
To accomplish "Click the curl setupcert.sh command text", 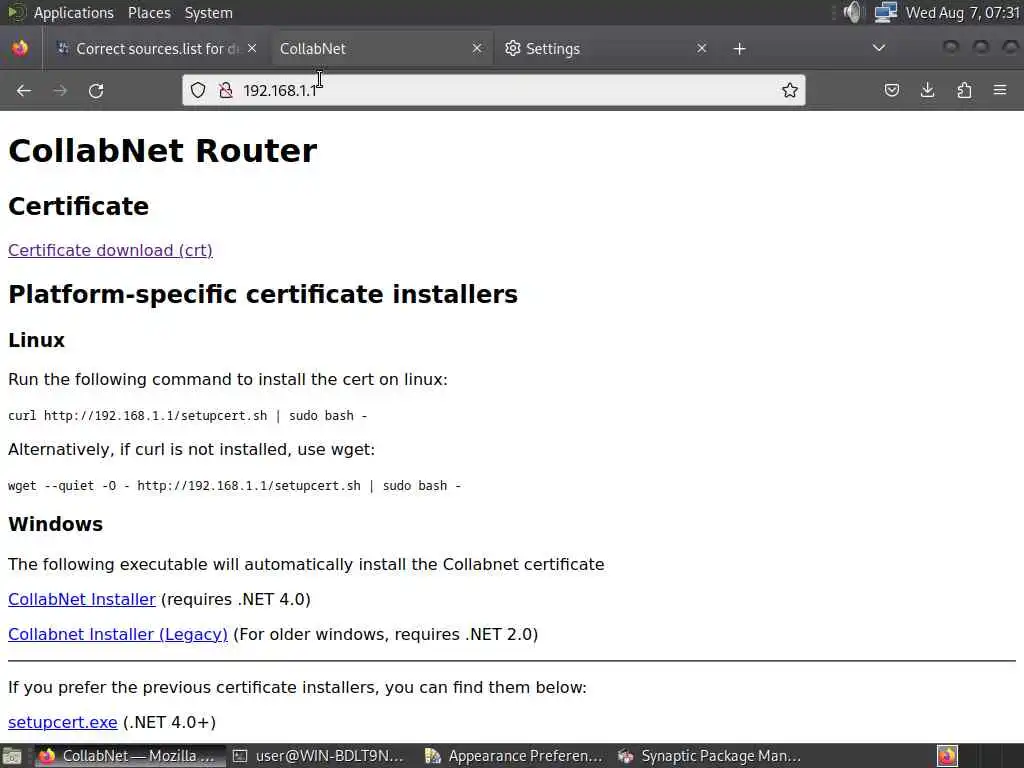I will pyautogui.click(x=187, y=415).
